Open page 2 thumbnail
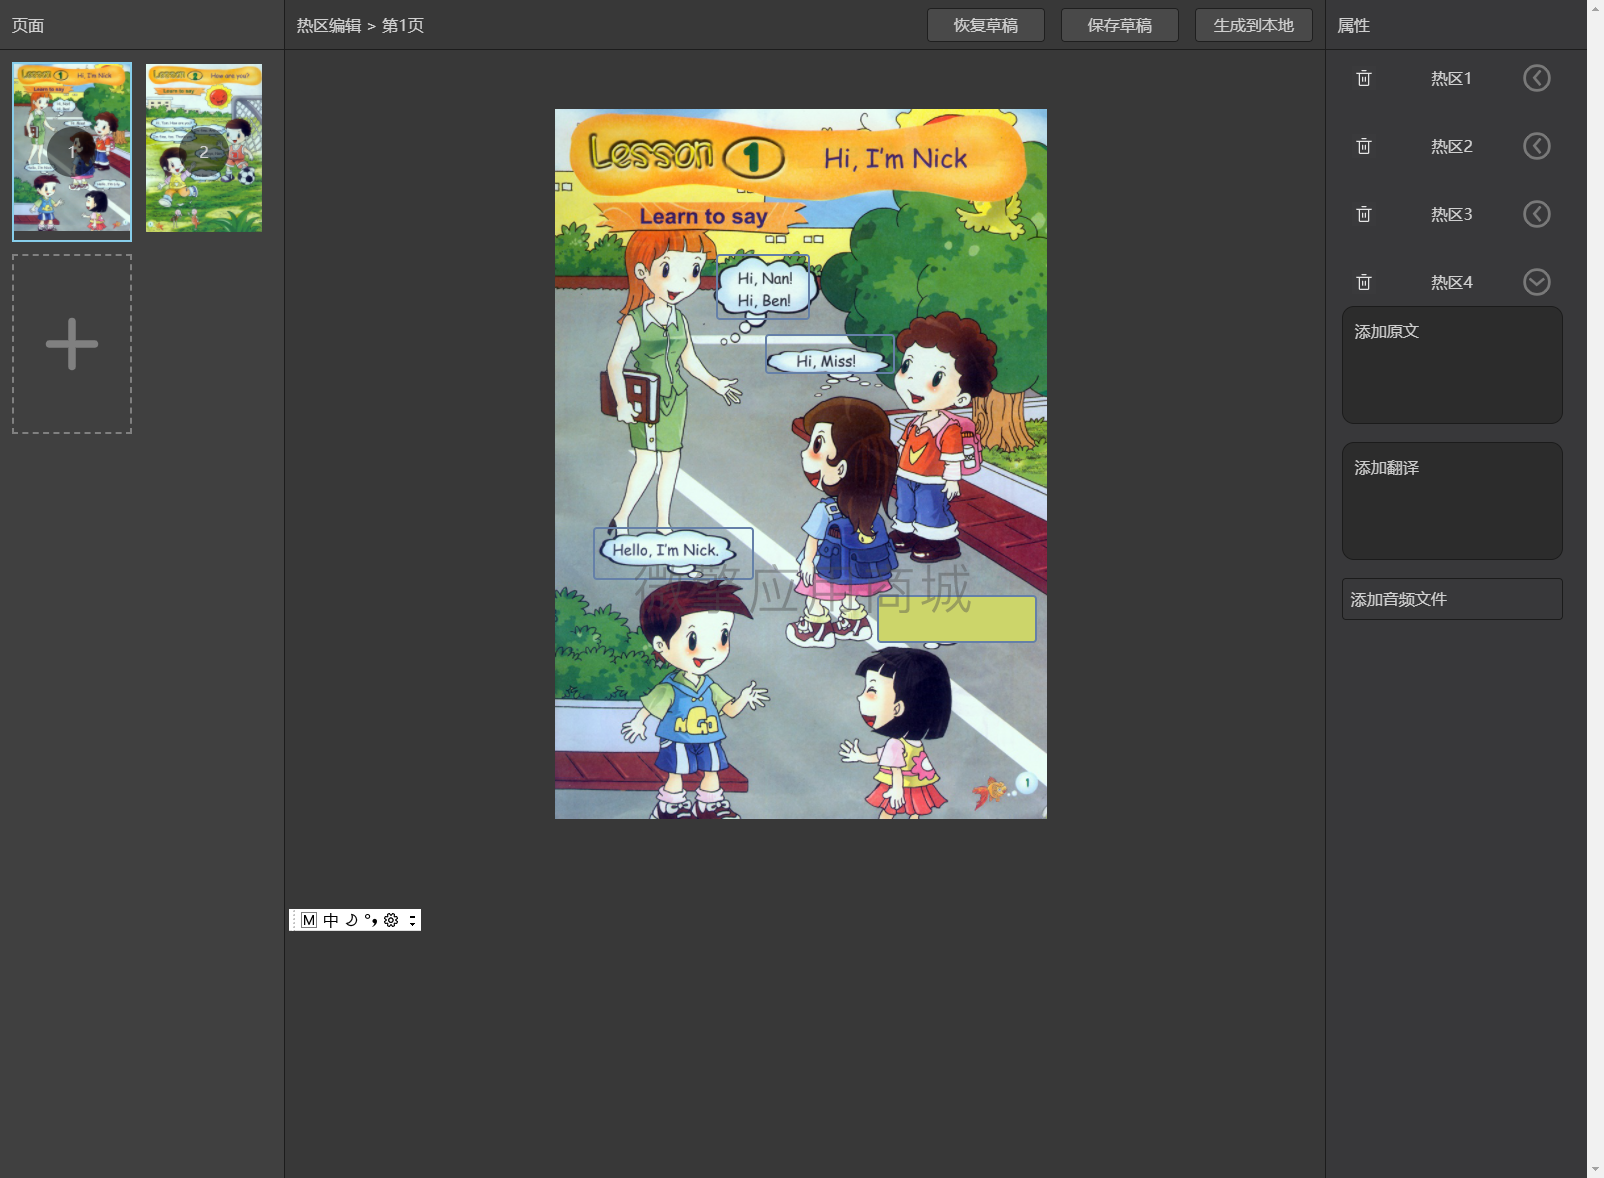The height and width of the screenshot is (1178, 1604). click(x=204, y=148)
